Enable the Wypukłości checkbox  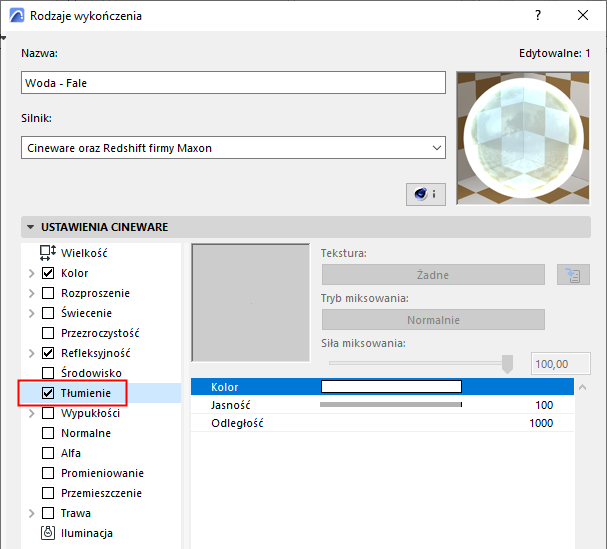click(48, 413)
